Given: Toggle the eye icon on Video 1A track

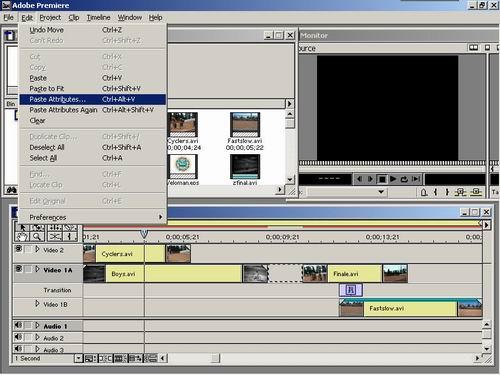Looking at the screenshot, I should click(x=19, y=269).
